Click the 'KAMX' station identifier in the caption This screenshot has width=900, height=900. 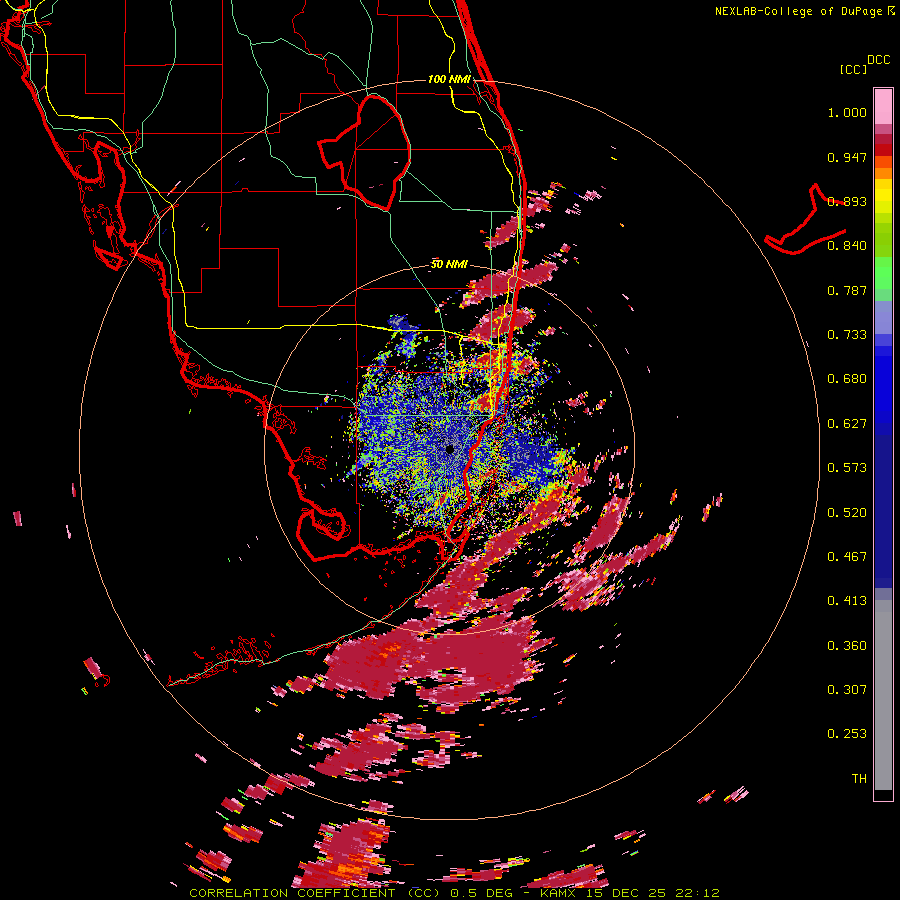(x=558, y=893)
